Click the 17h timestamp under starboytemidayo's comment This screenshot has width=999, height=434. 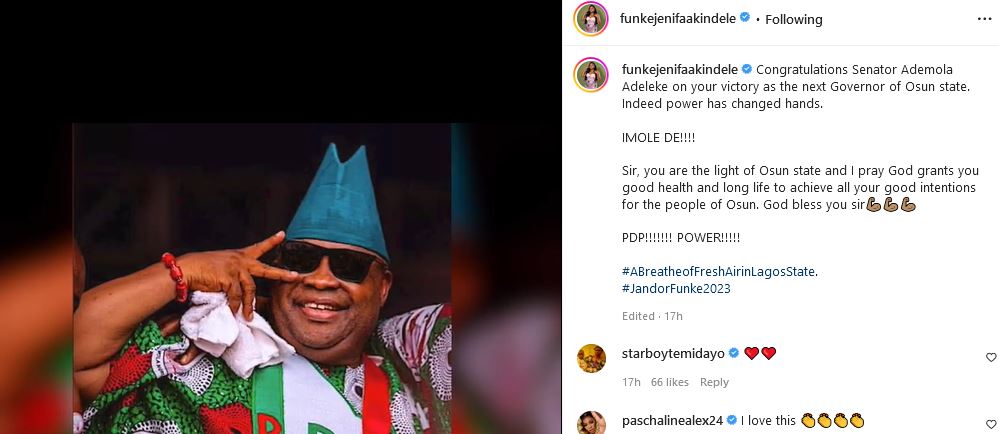click(x=630, y=382)
